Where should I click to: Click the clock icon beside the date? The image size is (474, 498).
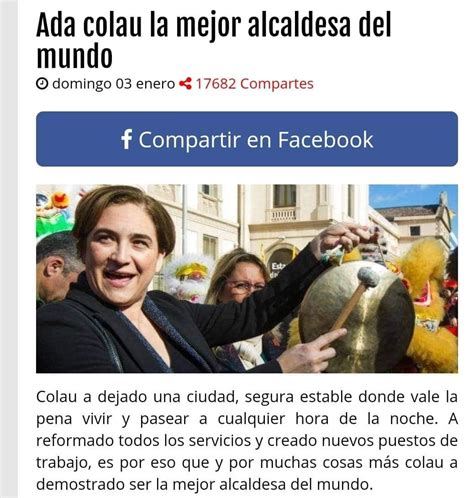coord(42,84)
